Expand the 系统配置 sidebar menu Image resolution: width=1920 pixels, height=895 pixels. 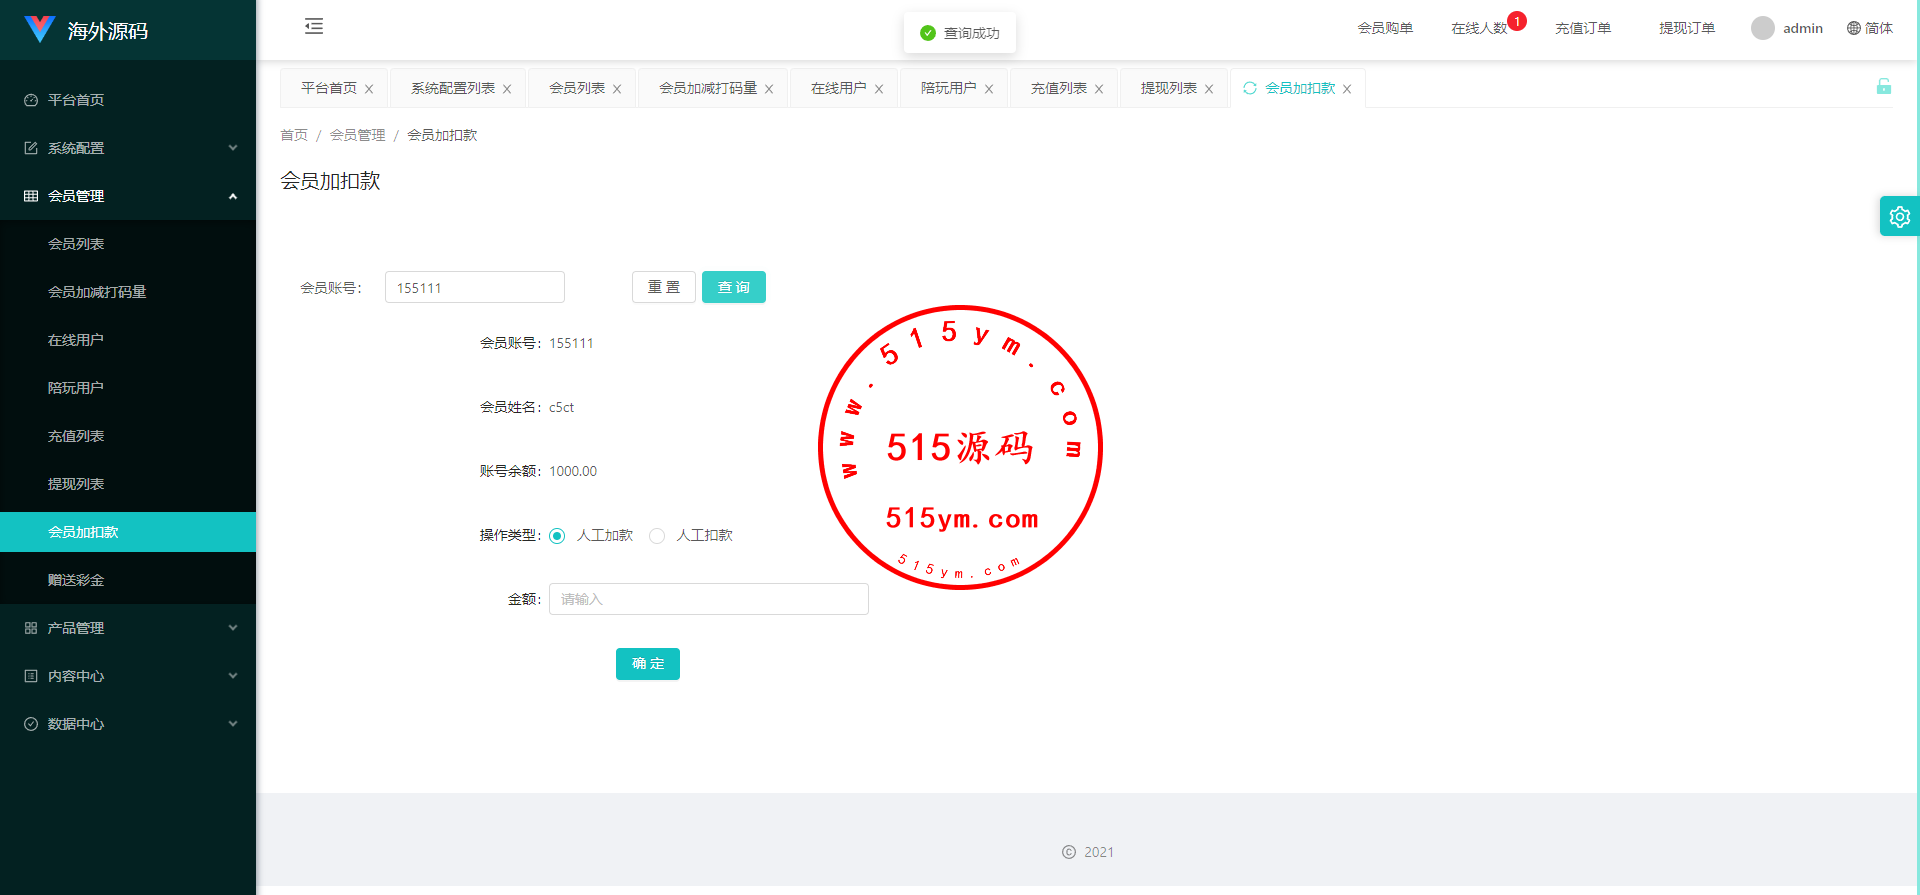[x=128, y=148]
